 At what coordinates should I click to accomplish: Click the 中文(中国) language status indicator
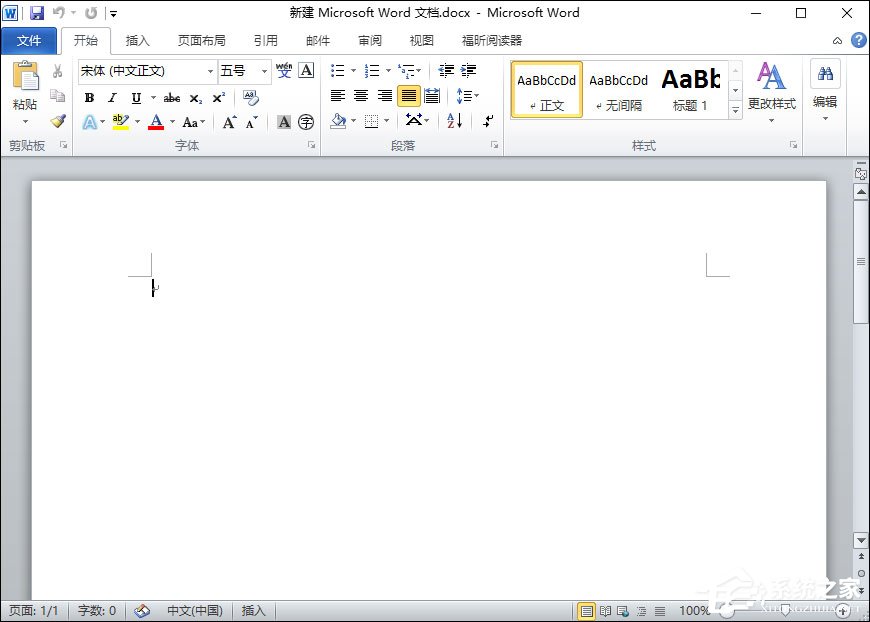(194, 610)
